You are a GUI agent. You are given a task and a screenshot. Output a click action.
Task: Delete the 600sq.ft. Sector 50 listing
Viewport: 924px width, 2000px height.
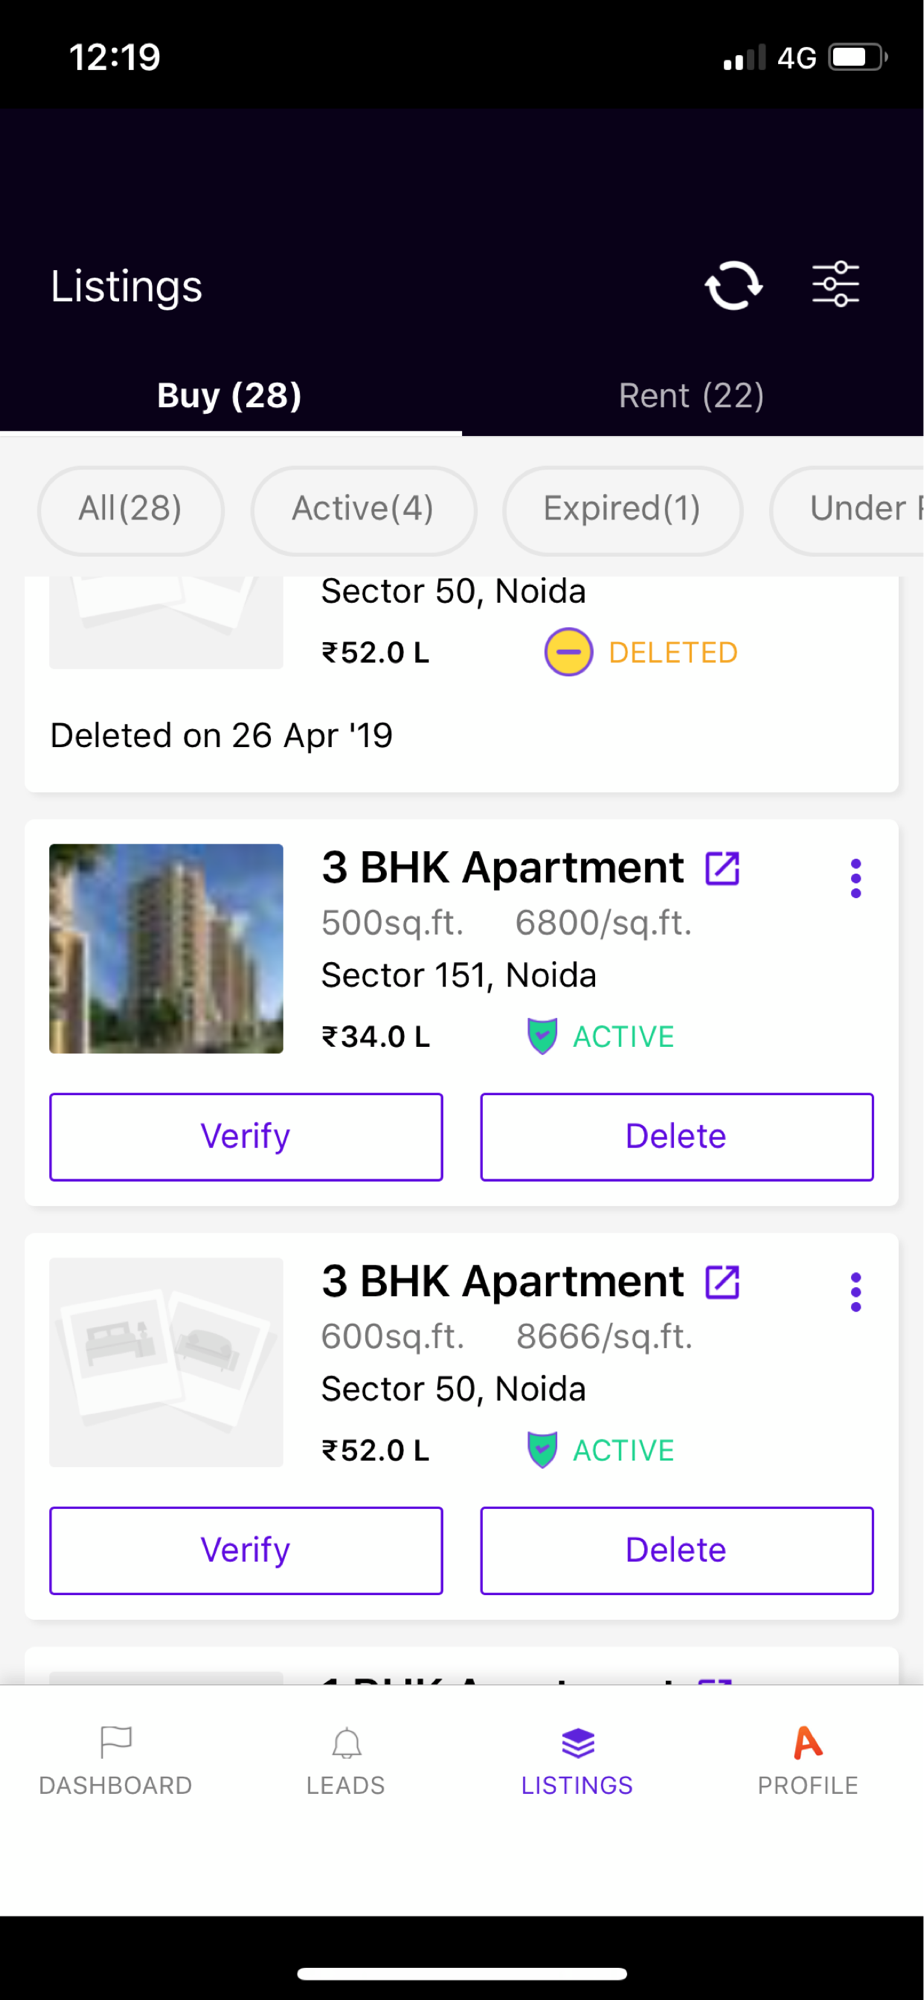pyautogui.click(x=677, y=1551)
